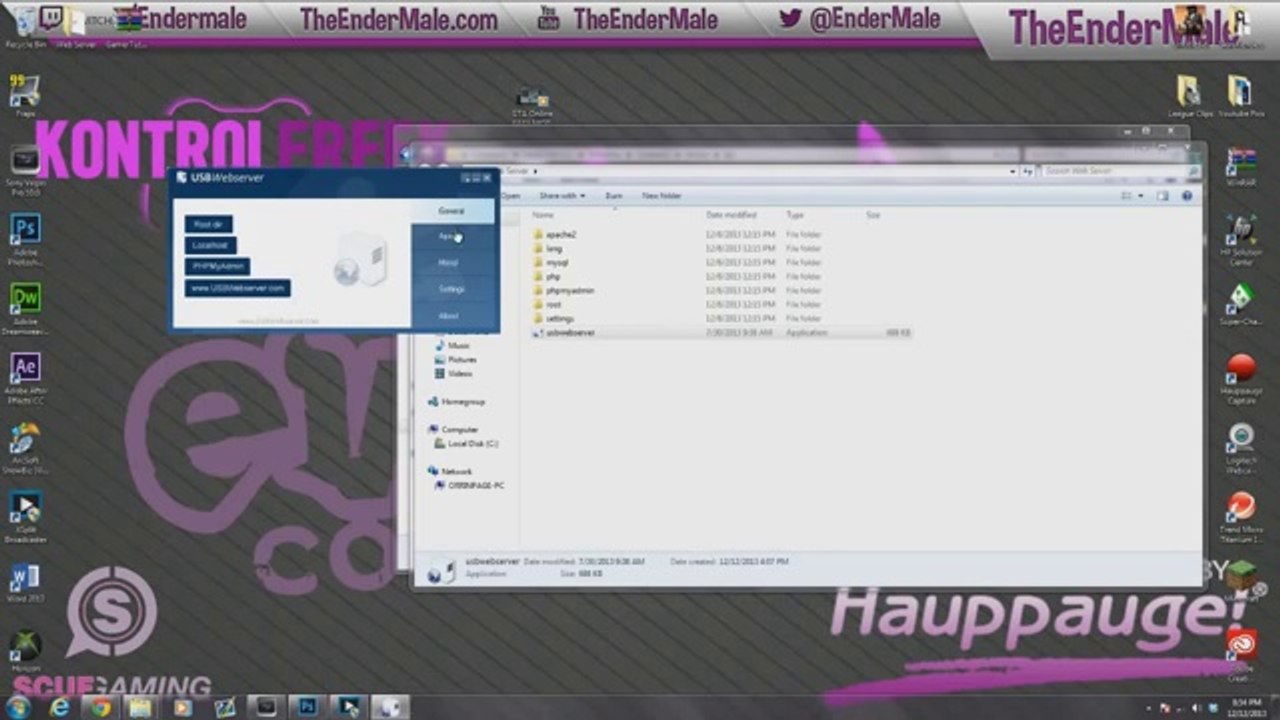Visit the www.USBWebserver.com link button
This screenshot has width=1280, height=720.
pyautogui.click(x=237, y=288)
